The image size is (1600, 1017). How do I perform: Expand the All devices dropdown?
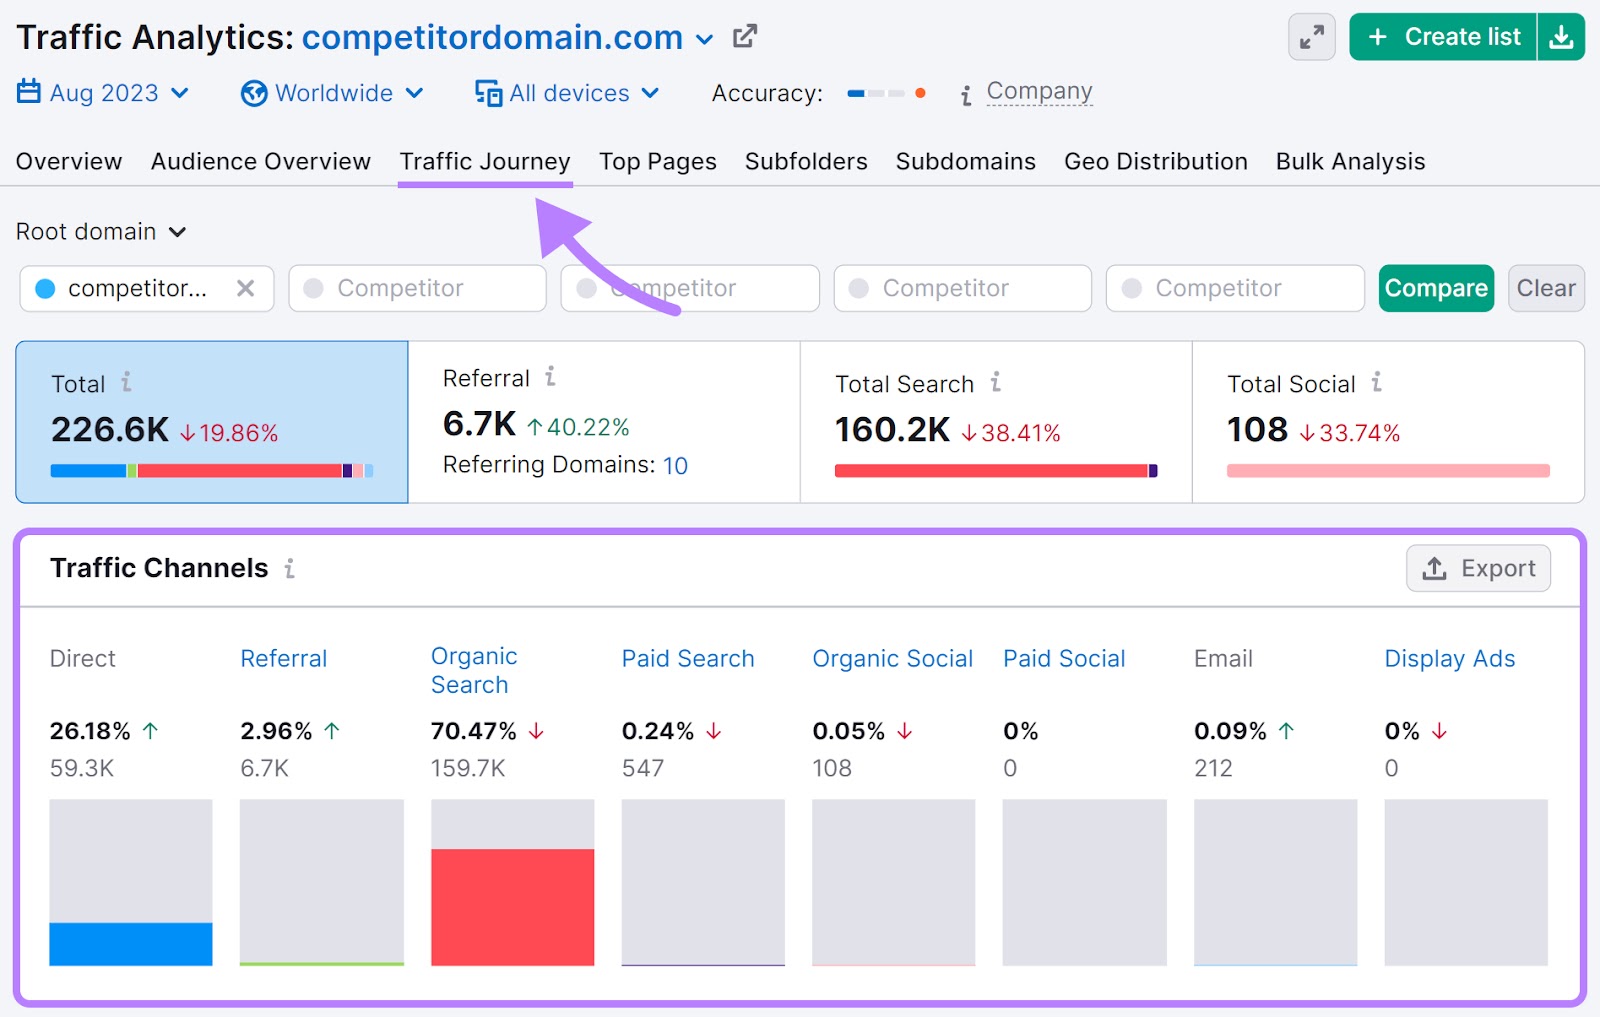coord(568,92)
